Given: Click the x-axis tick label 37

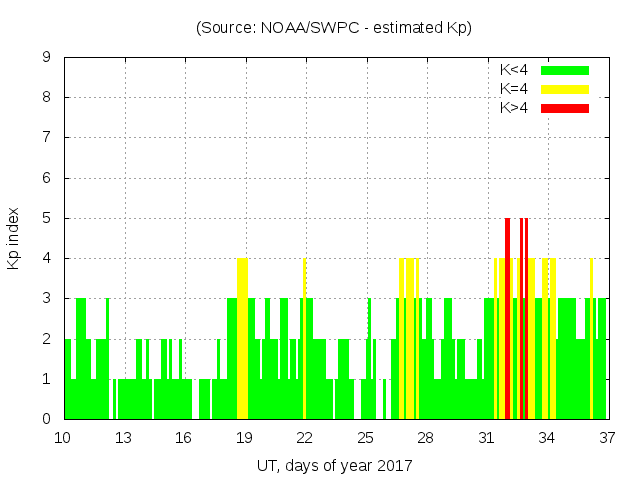Looking at the screenshot, I should pyautogui.click(x=607, y=438).
